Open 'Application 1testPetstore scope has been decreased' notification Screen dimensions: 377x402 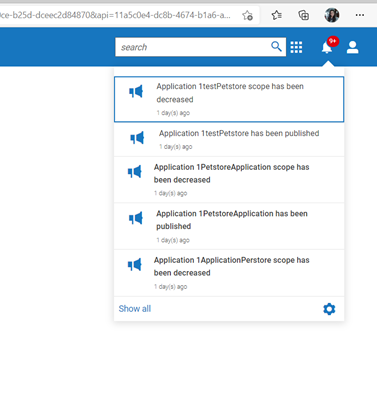point(229,99)
